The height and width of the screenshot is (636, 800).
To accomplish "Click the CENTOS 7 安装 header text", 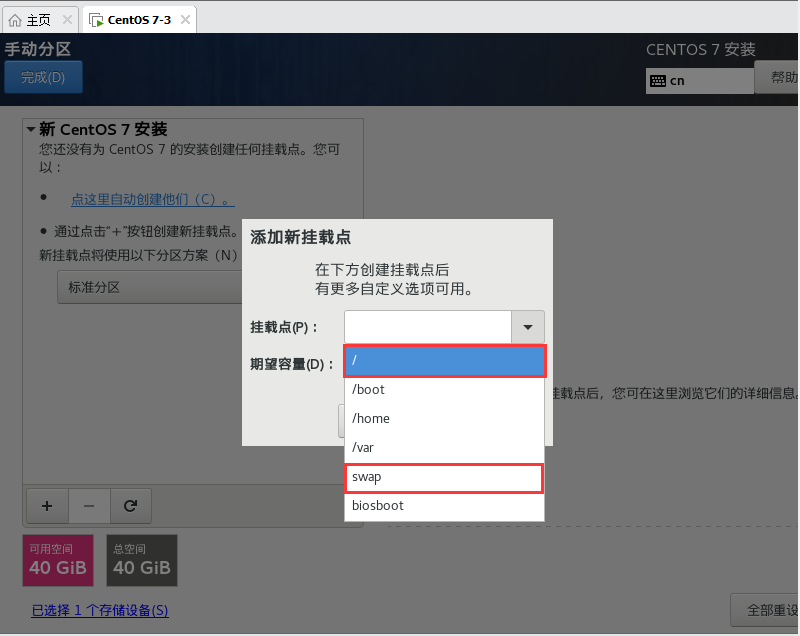I will tap(701, 49).
